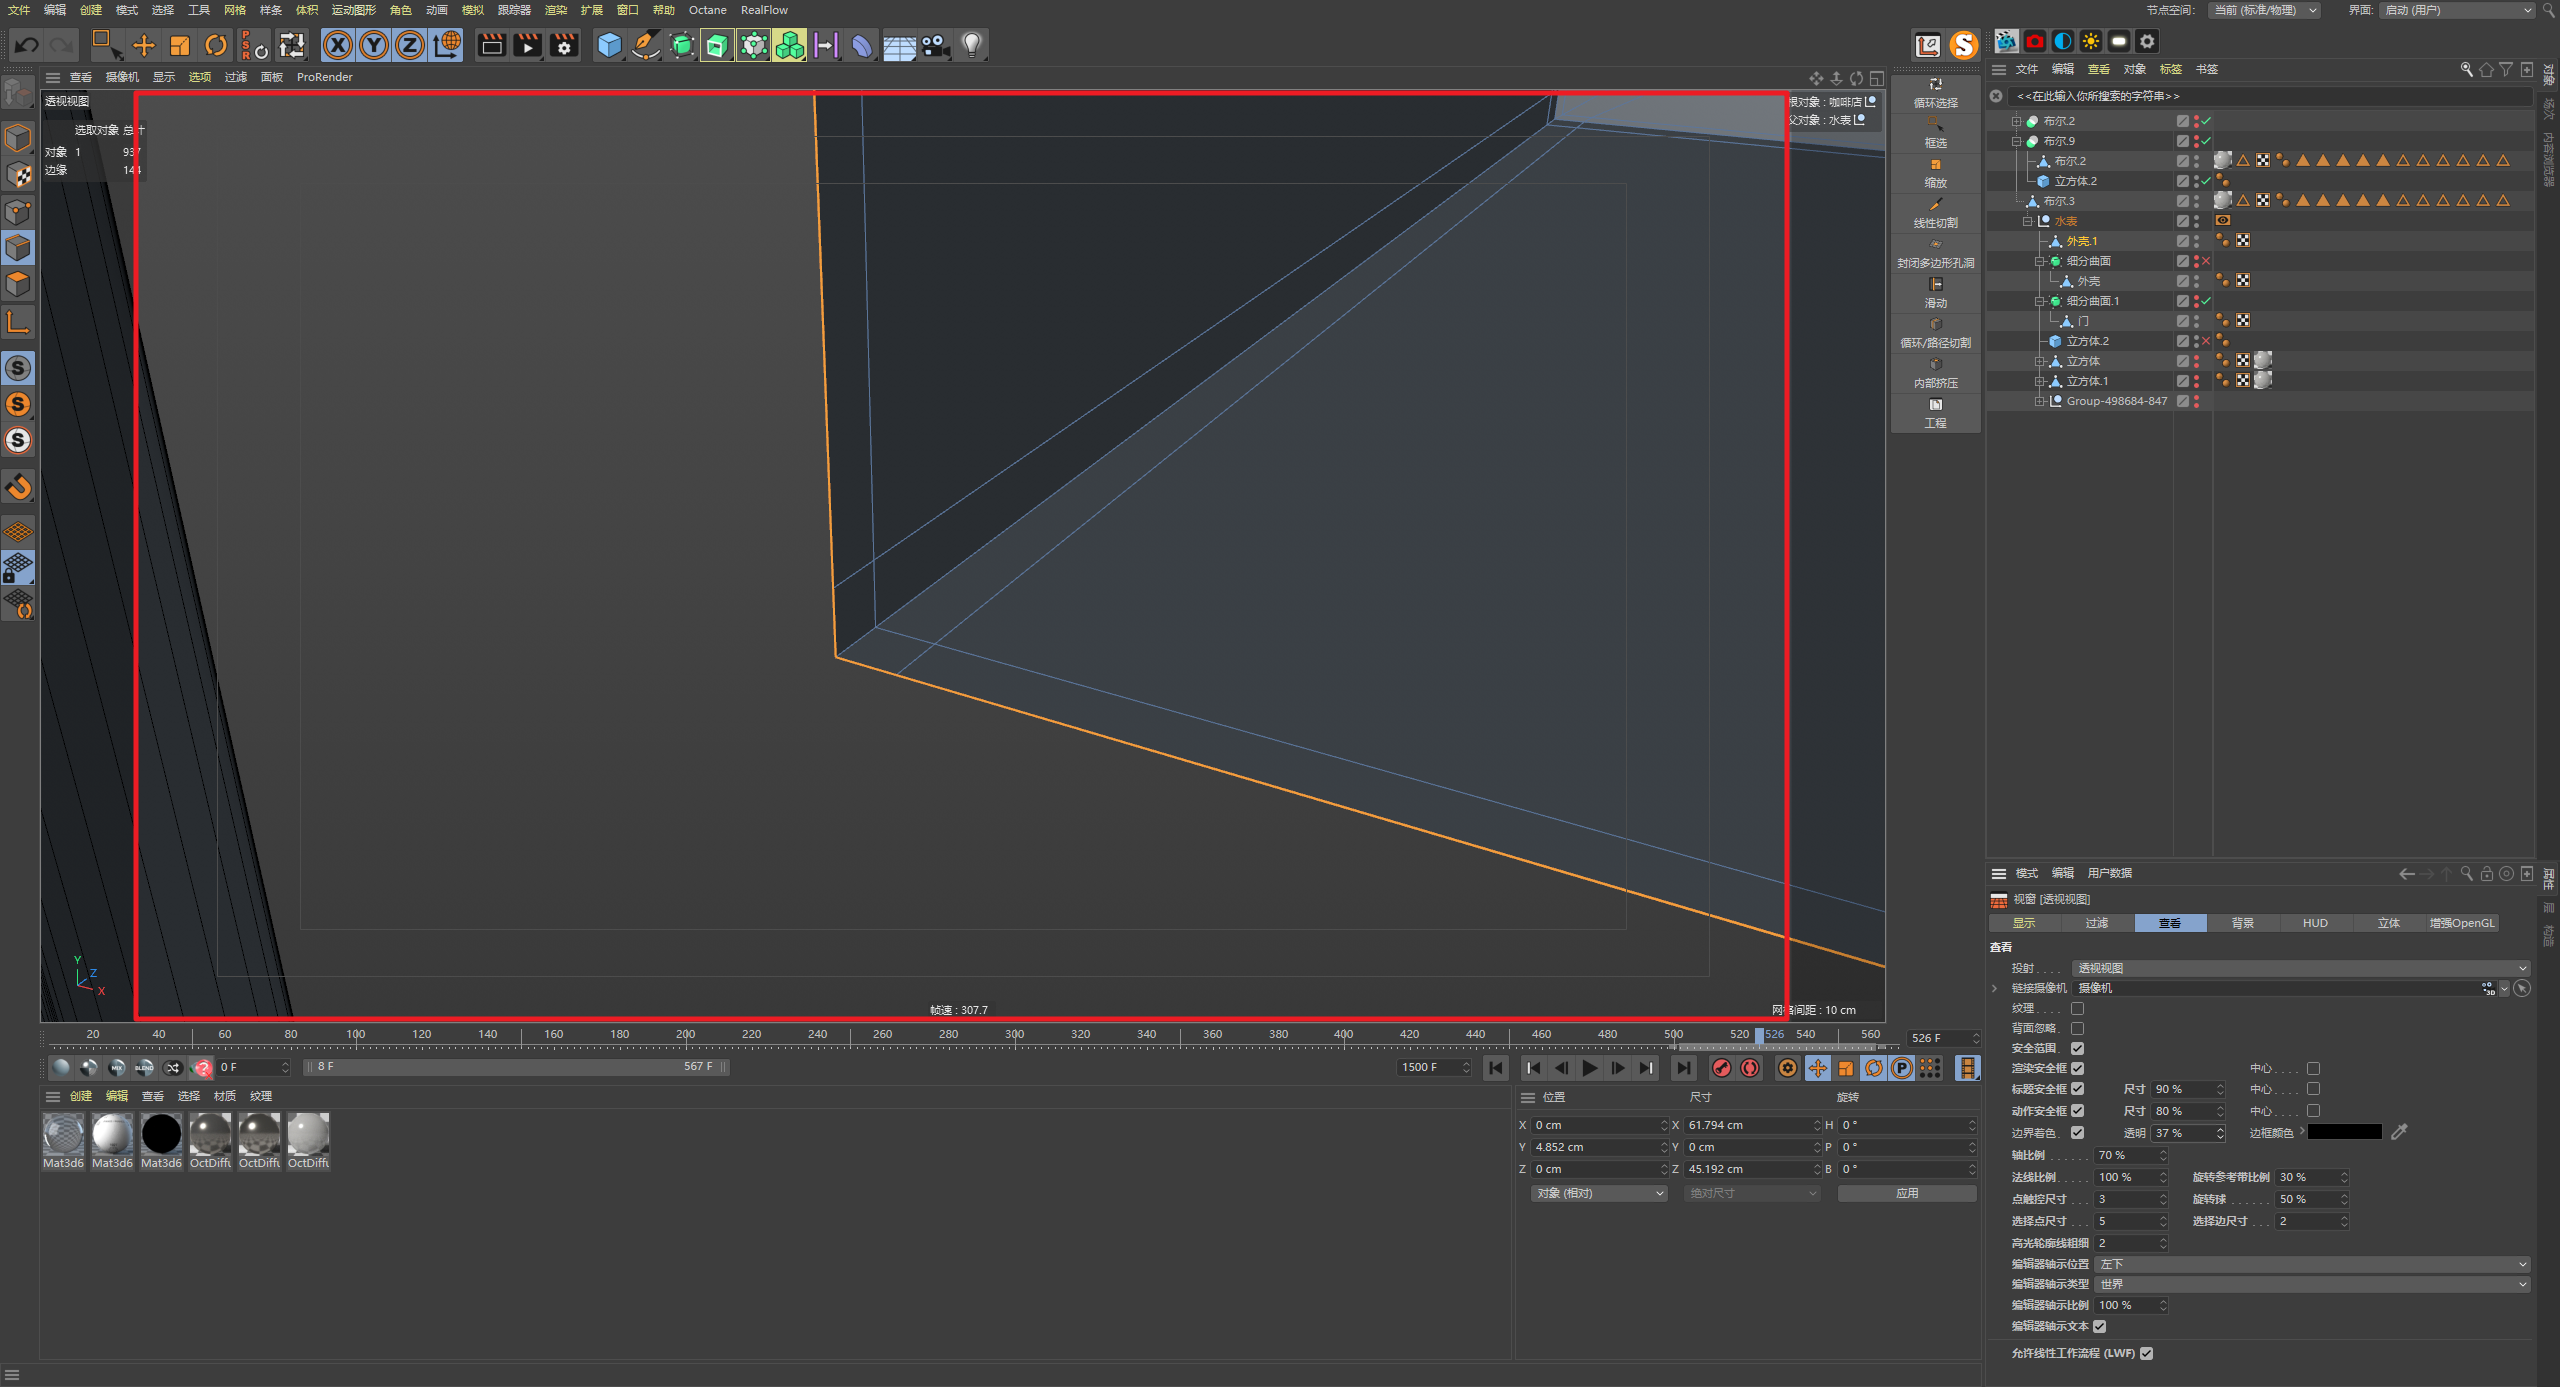
Task: Open the RealFlow menu
Action: (x=764, y=10)
